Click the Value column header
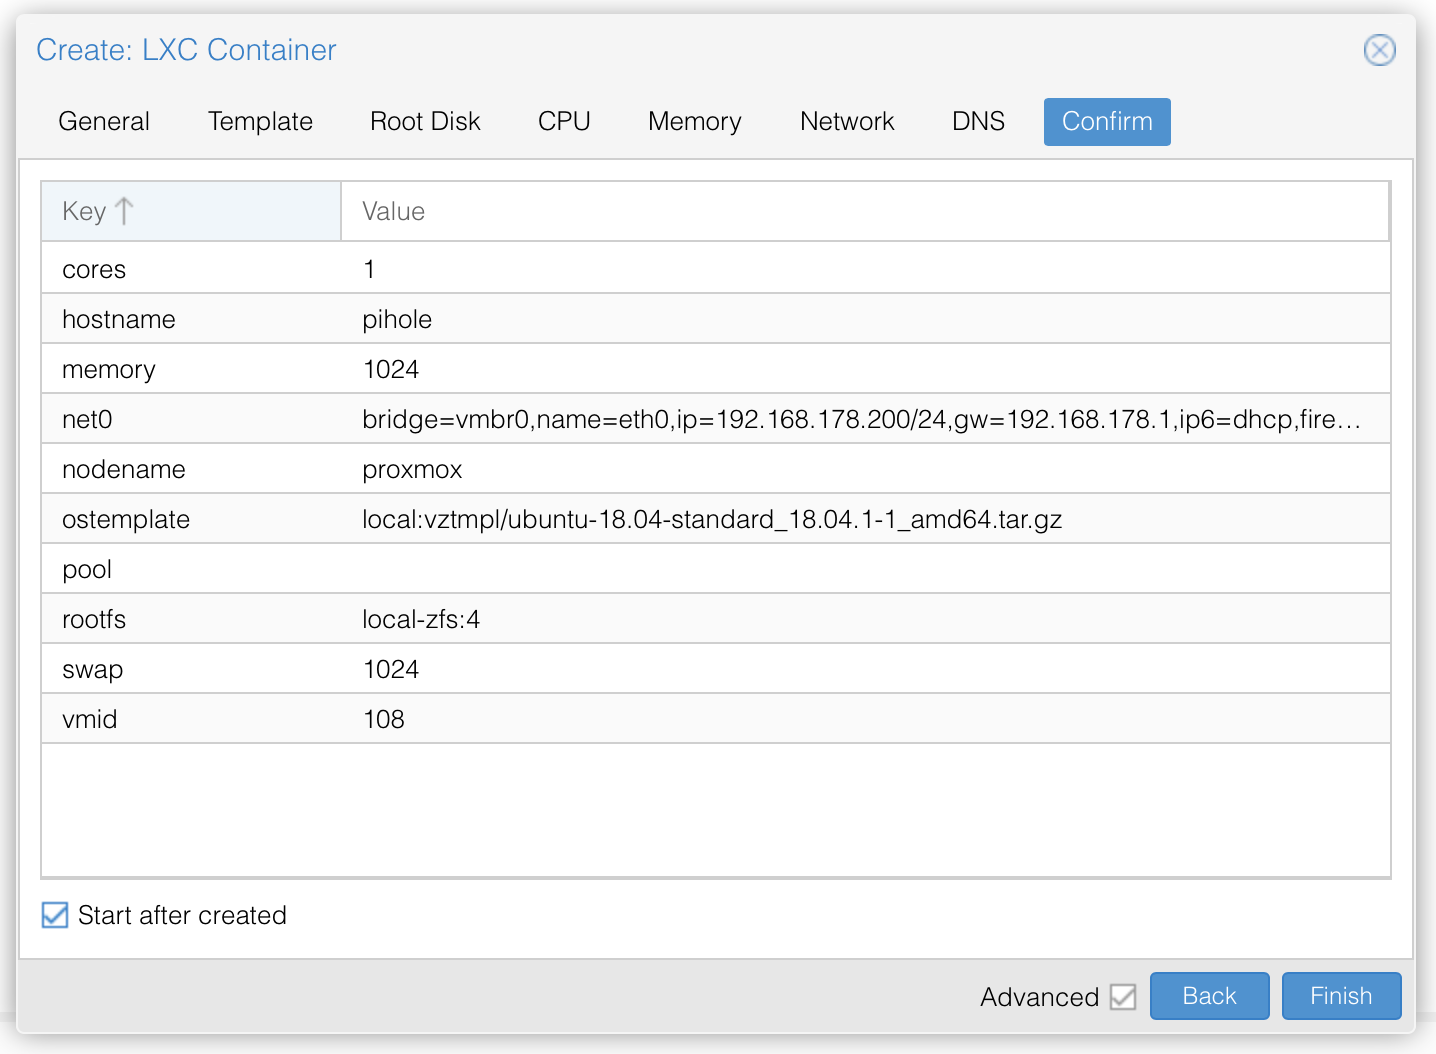This screenshot has width=1436, height=1054. (393, 210)
